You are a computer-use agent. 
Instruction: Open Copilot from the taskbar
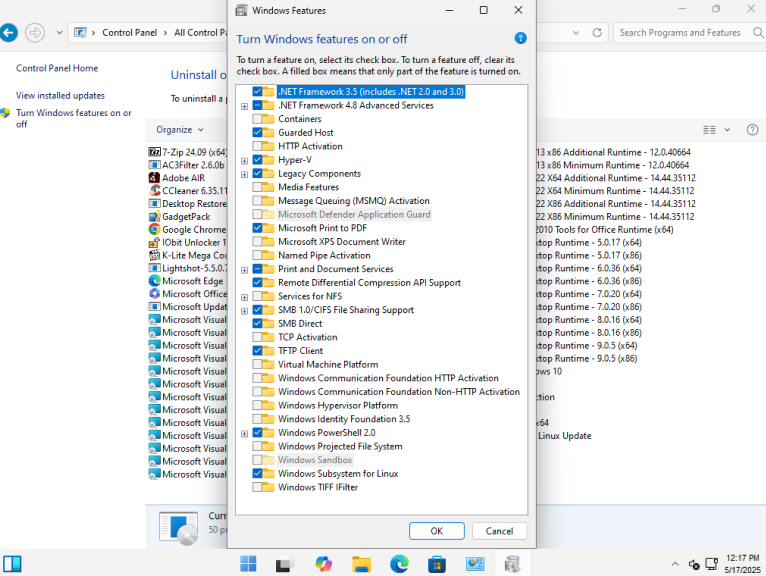coord(323,564)
